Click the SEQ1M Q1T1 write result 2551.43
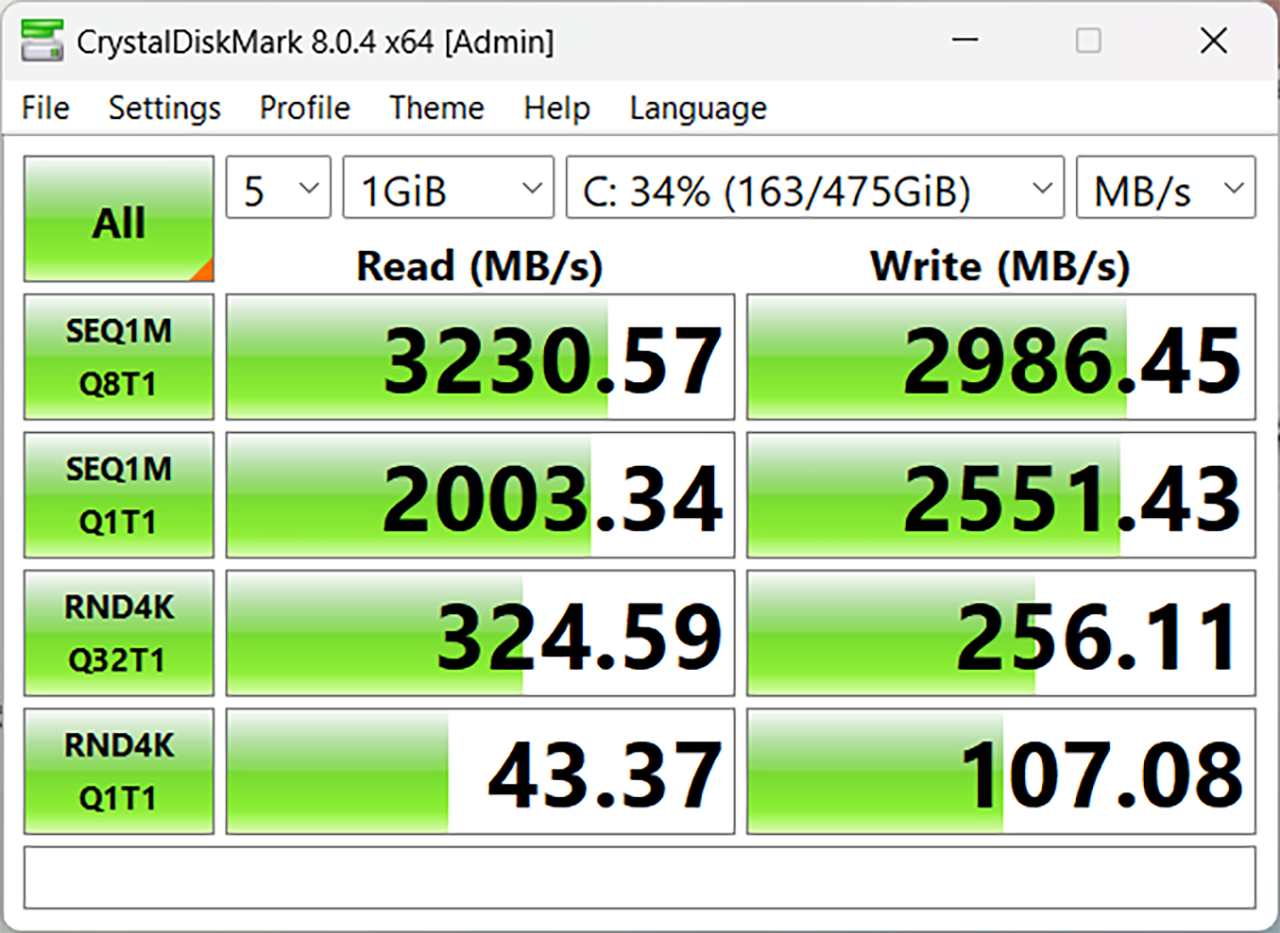Screen dimensions: 1280x933 [1001, 495]
